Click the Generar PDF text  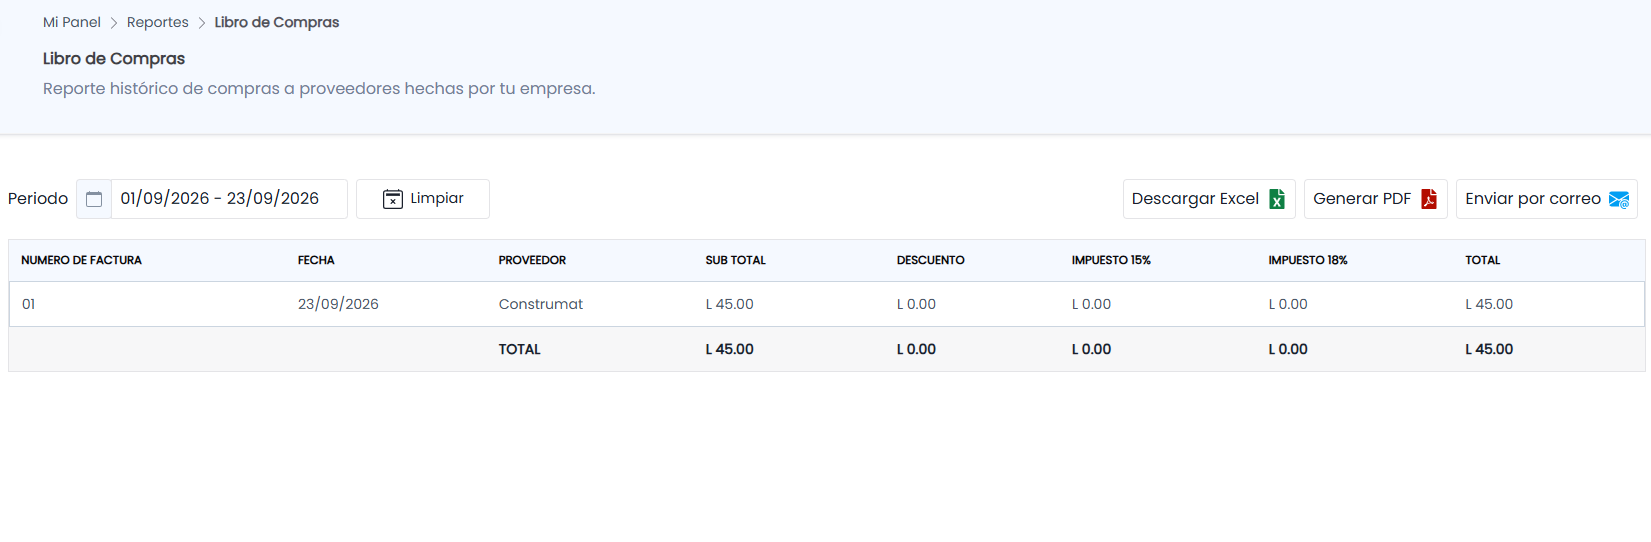(1362, 199)
